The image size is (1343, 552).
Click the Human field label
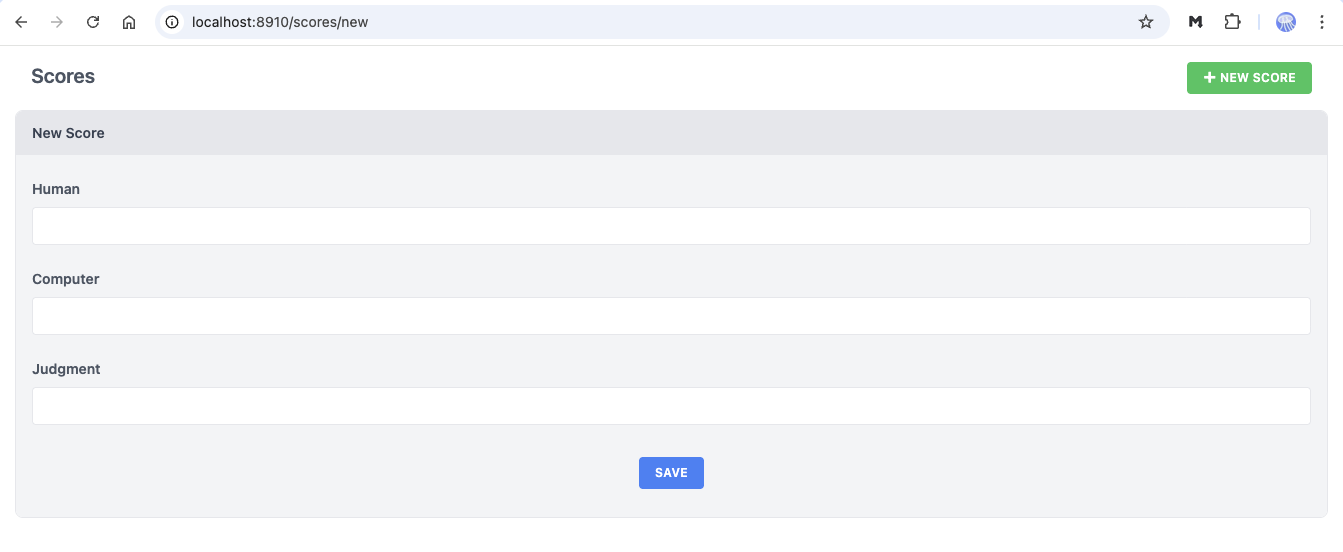point(56,189)
